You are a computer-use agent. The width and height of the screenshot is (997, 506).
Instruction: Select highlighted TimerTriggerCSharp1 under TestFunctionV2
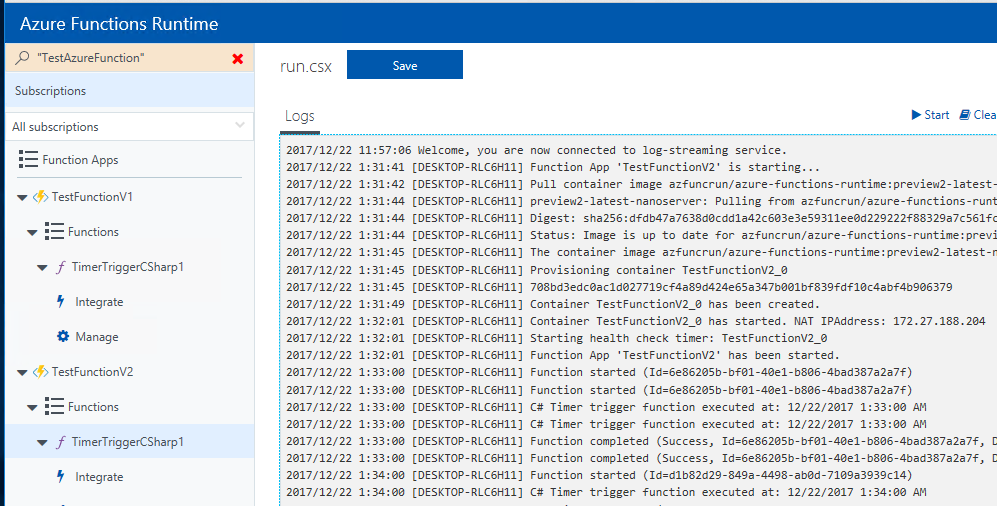[127, 442]
